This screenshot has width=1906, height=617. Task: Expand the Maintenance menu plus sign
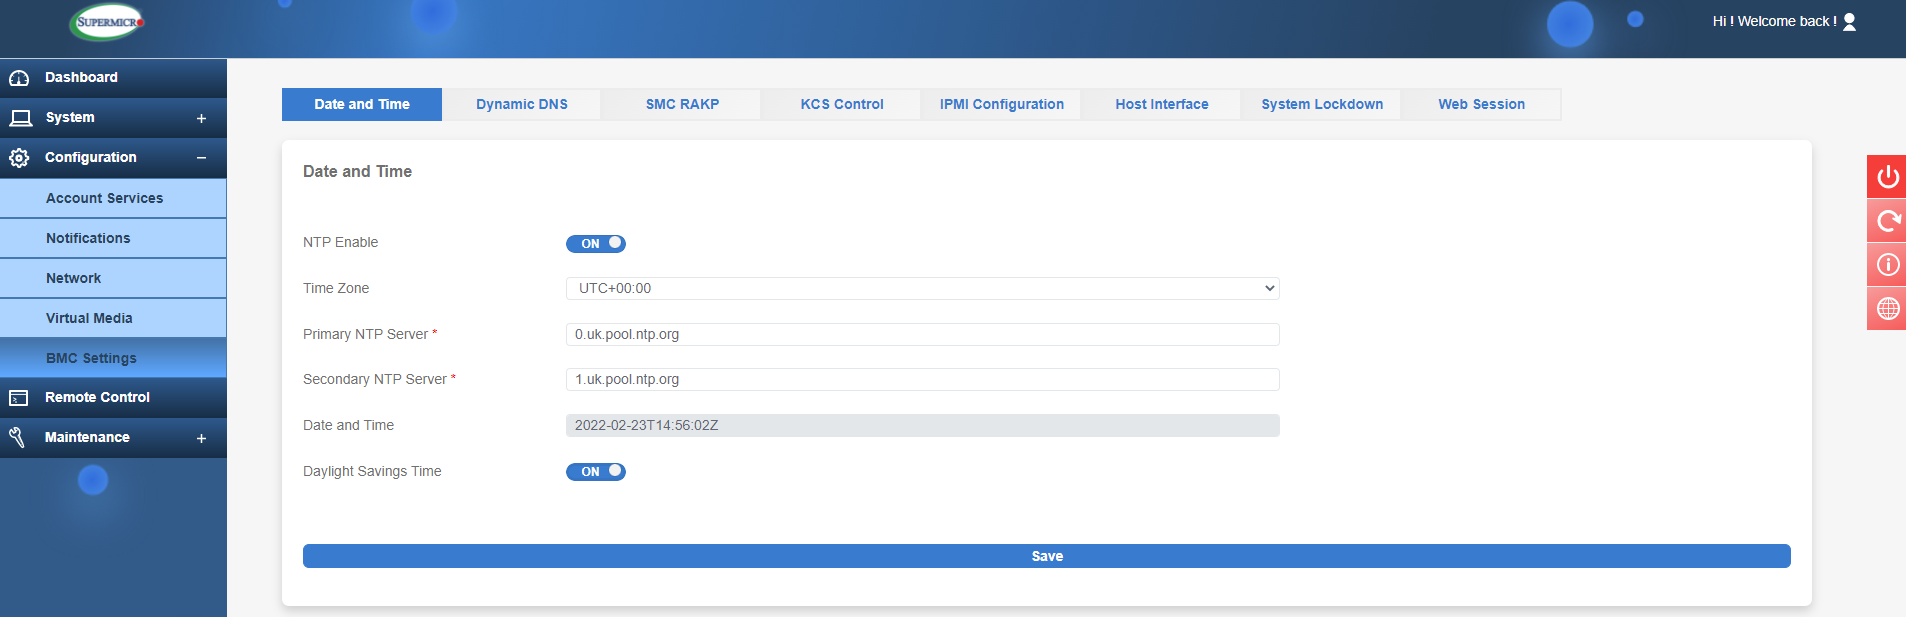tap(201, 439)
